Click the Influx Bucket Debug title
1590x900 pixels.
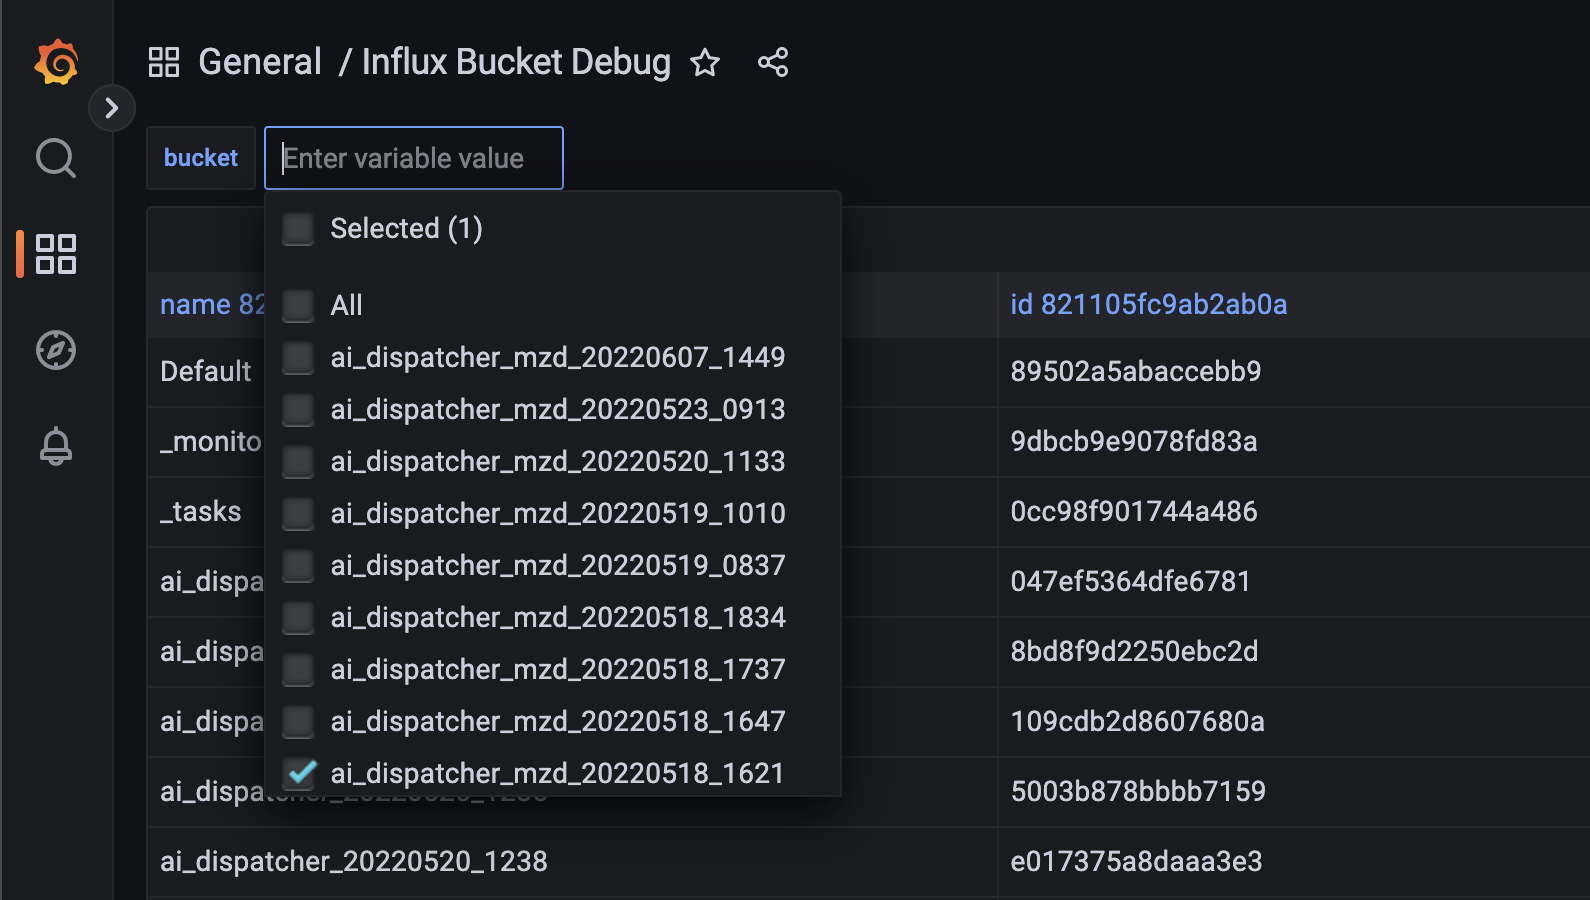click(x=516, y=61)
